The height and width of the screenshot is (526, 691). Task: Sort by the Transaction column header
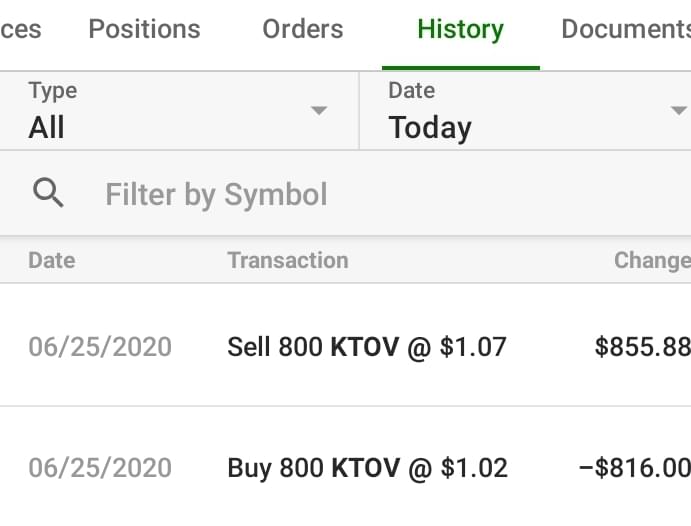coord(288,260)
